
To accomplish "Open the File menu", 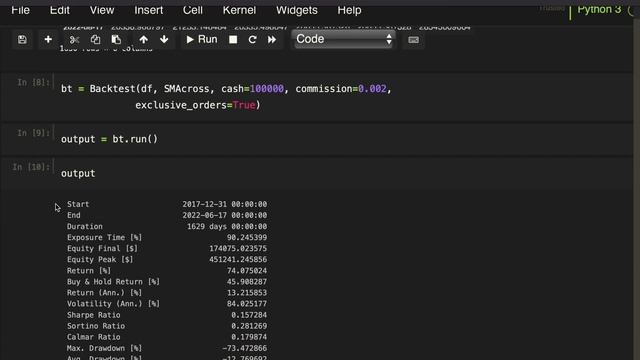I will (x=20, y=10).
